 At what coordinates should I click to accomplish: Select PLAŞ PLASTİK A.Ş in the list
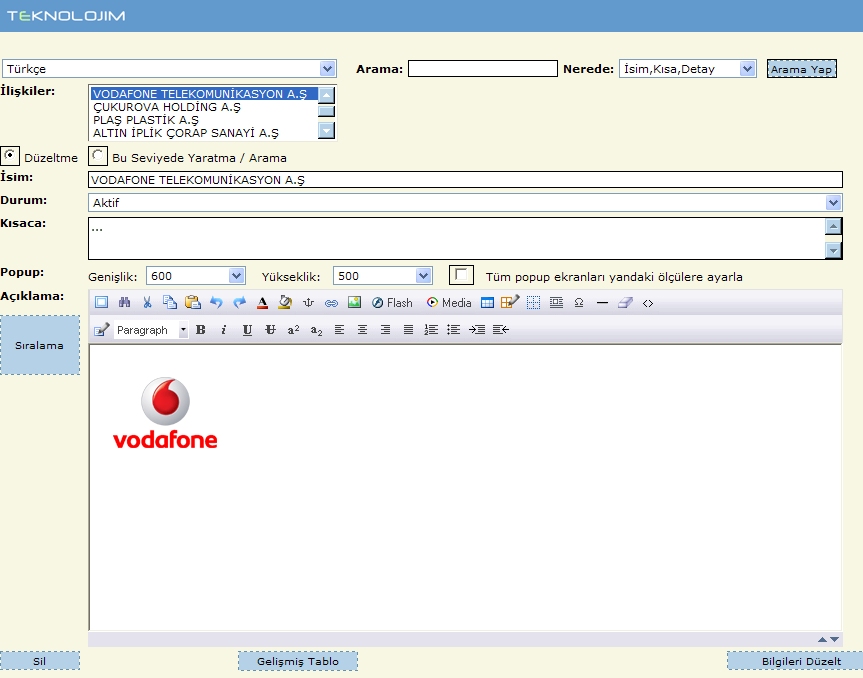coord(204,120)
